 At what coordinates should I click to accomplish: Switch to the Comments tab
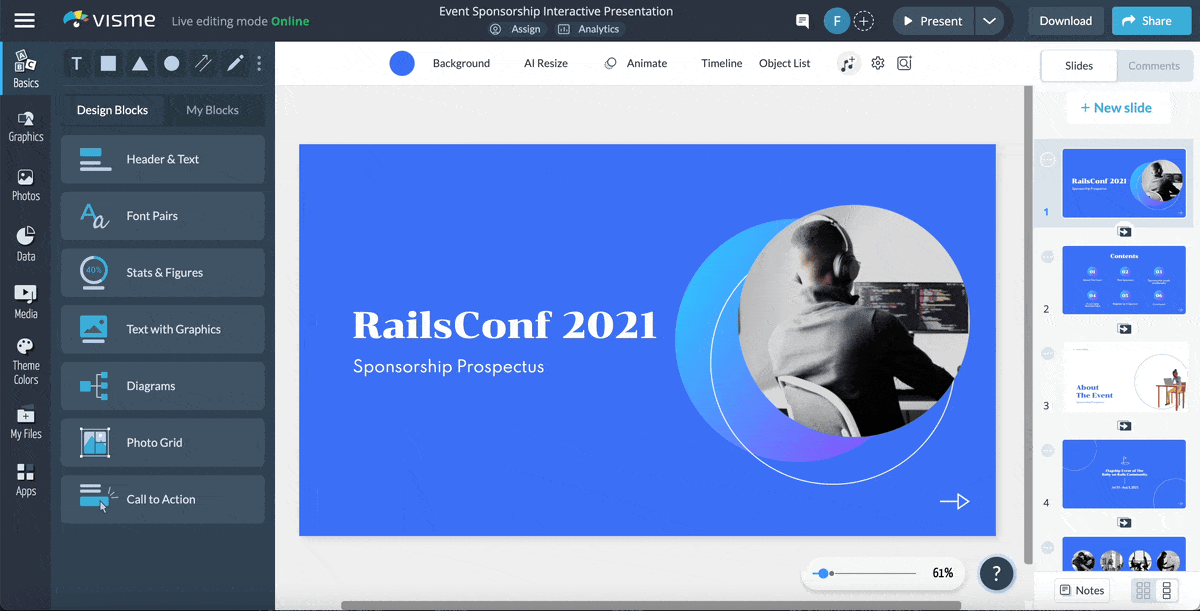pyautogui.click(x=1154, y=66)
